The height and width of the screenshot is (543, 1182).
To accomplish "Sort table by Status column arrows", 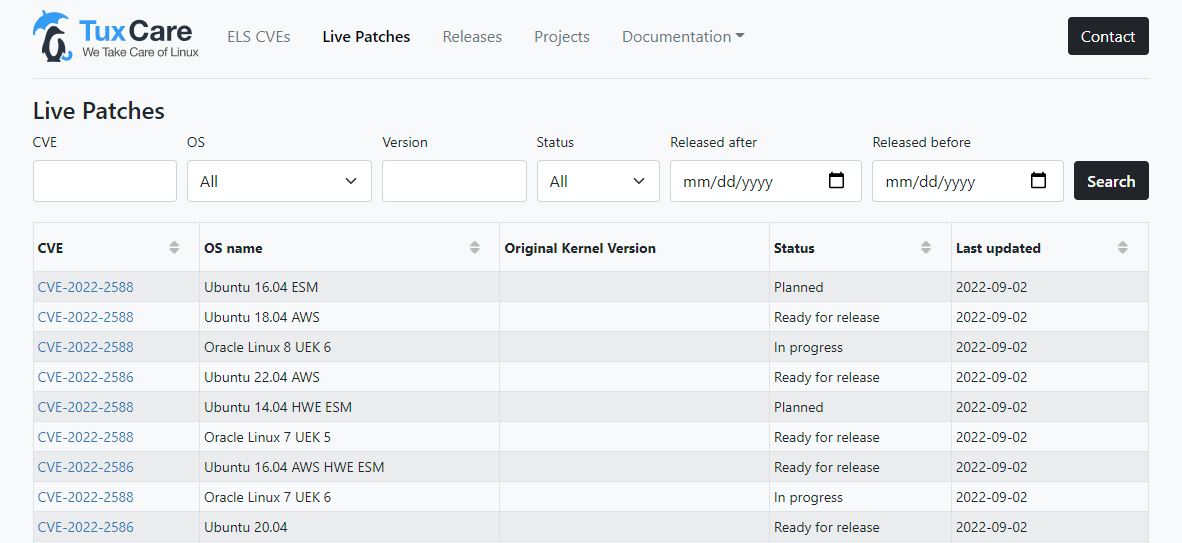I will (x=926, y=247).
